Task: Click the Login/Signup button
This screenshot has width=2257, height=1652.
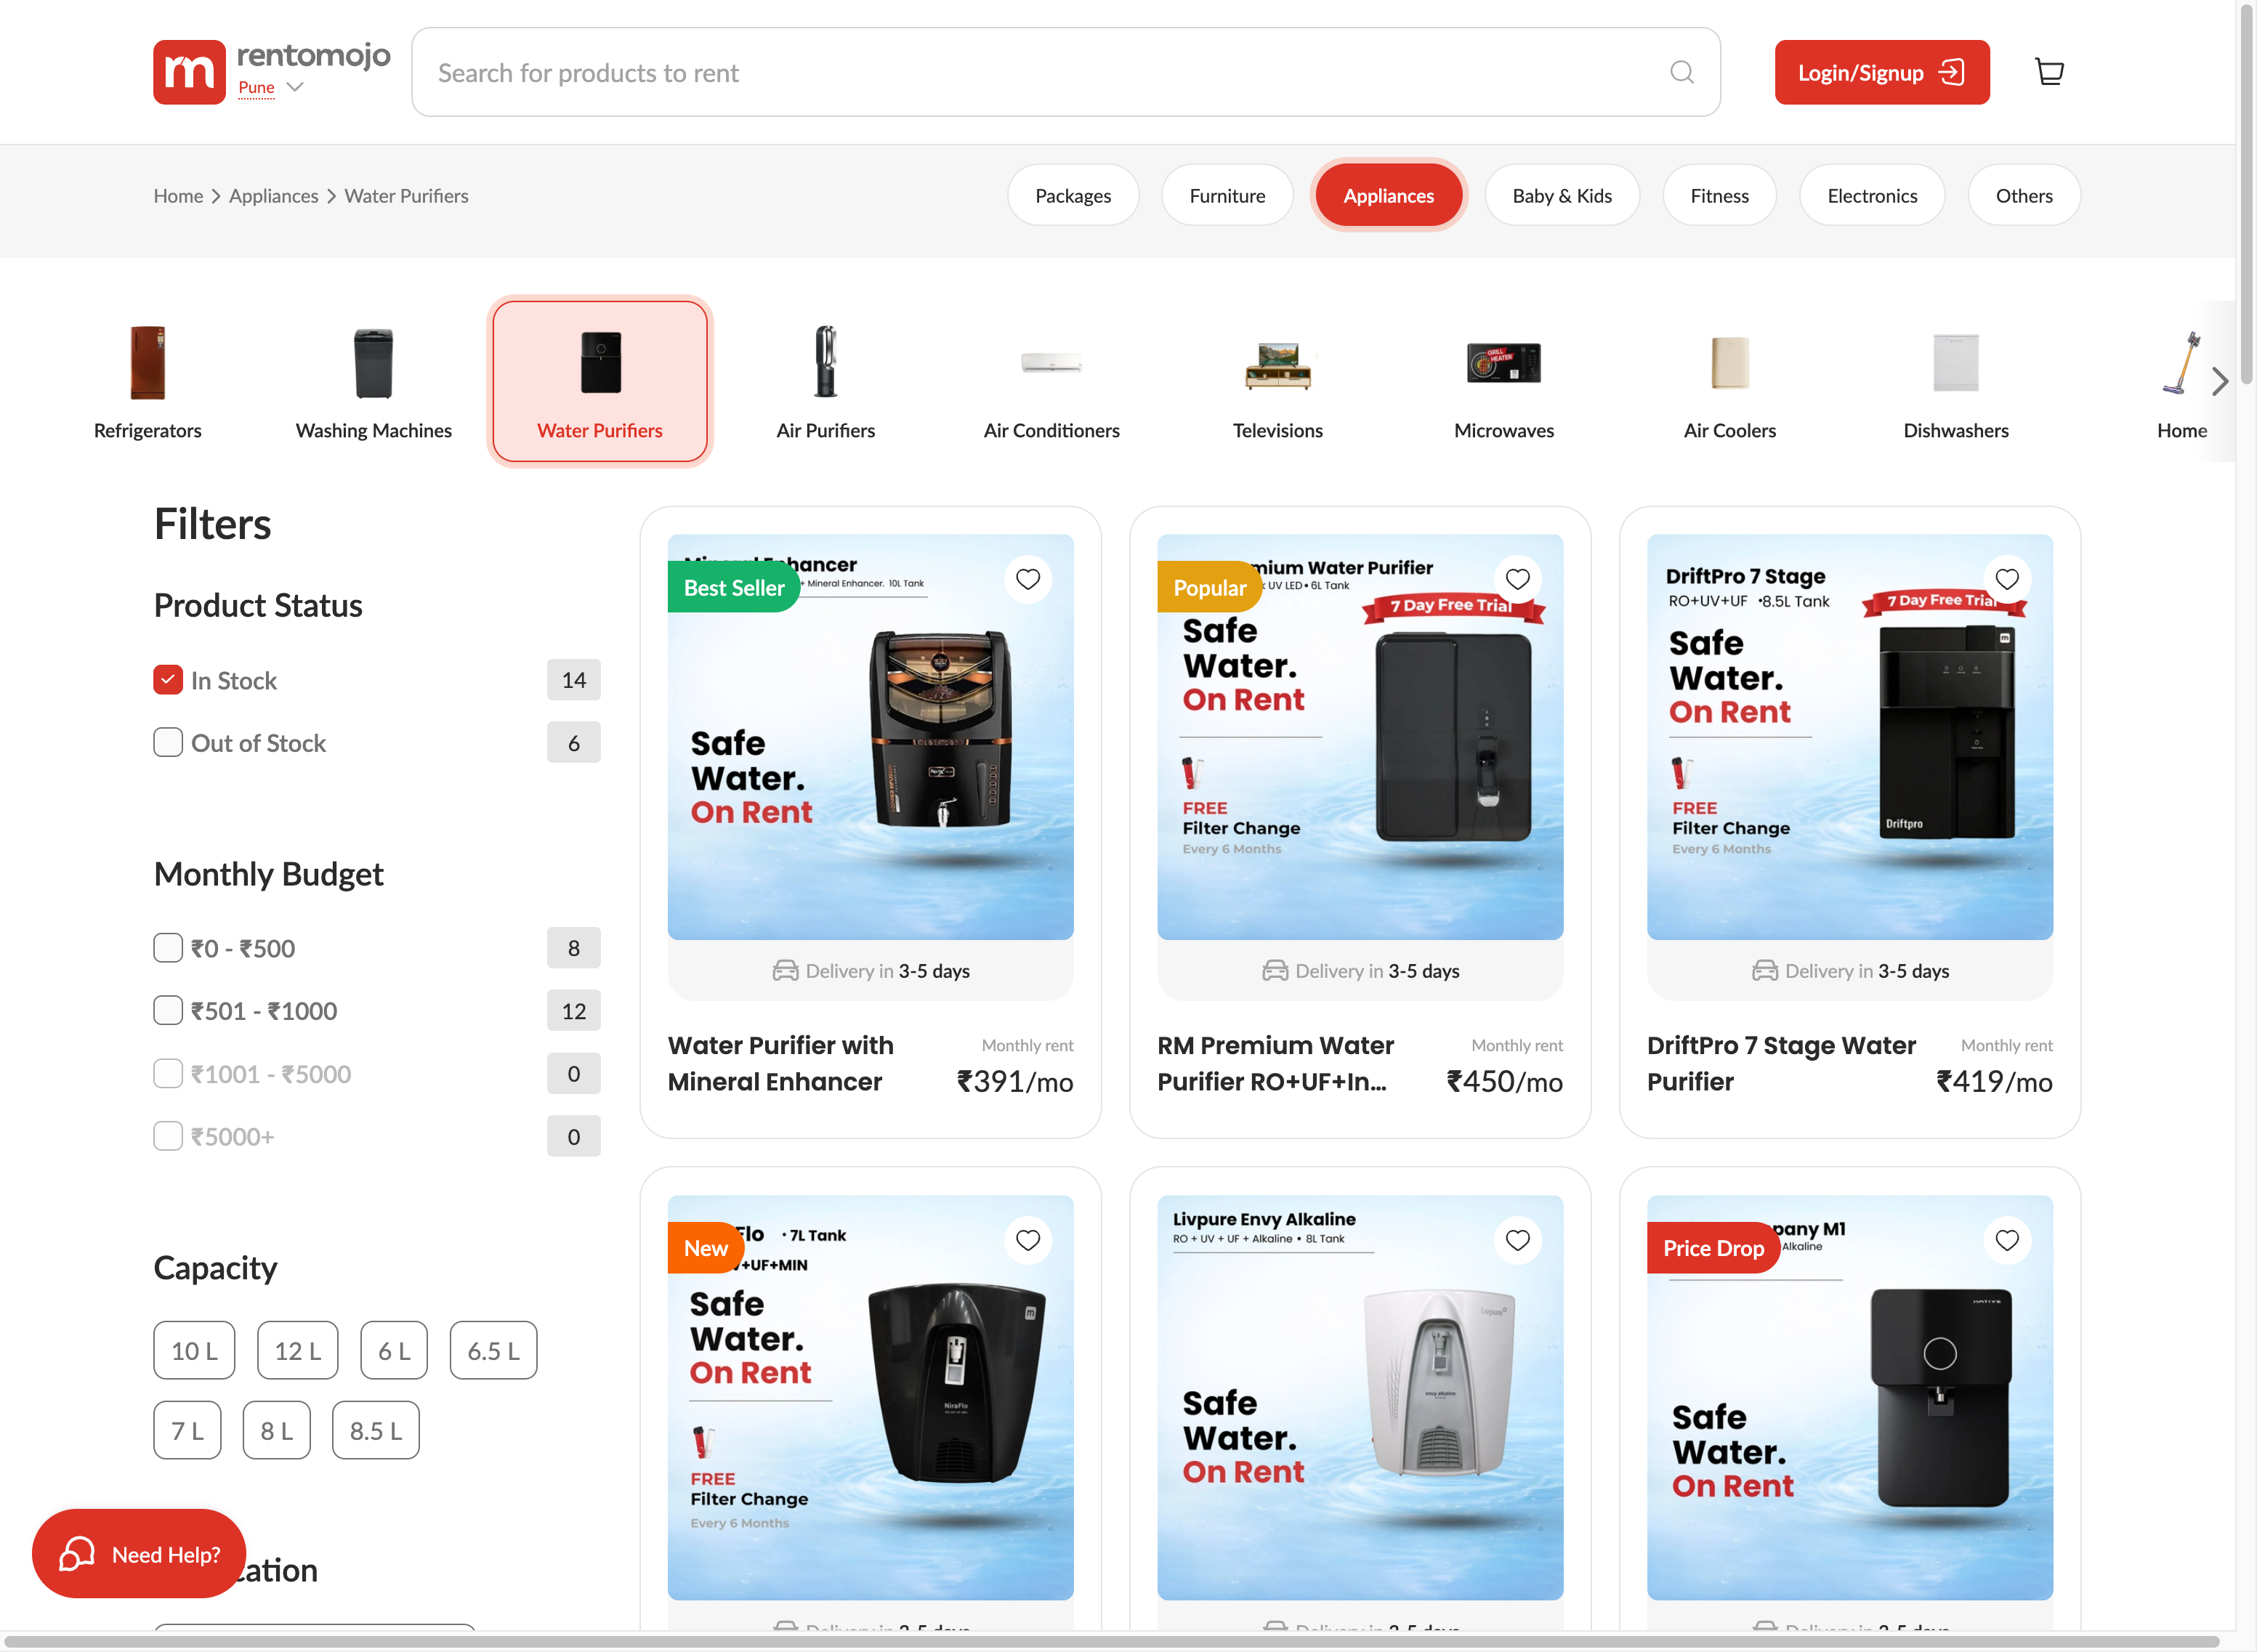Action: (1882, 72)
